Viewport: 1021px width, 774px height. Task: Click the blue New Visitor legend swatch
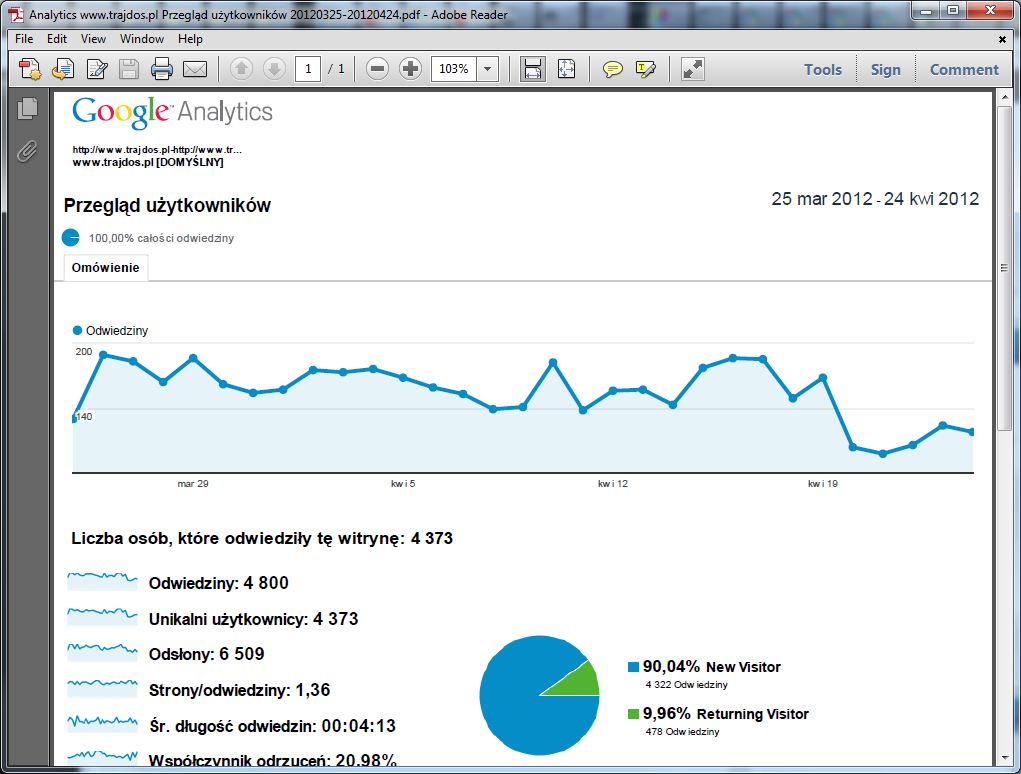pyautogui.click(x=633, y=667)
